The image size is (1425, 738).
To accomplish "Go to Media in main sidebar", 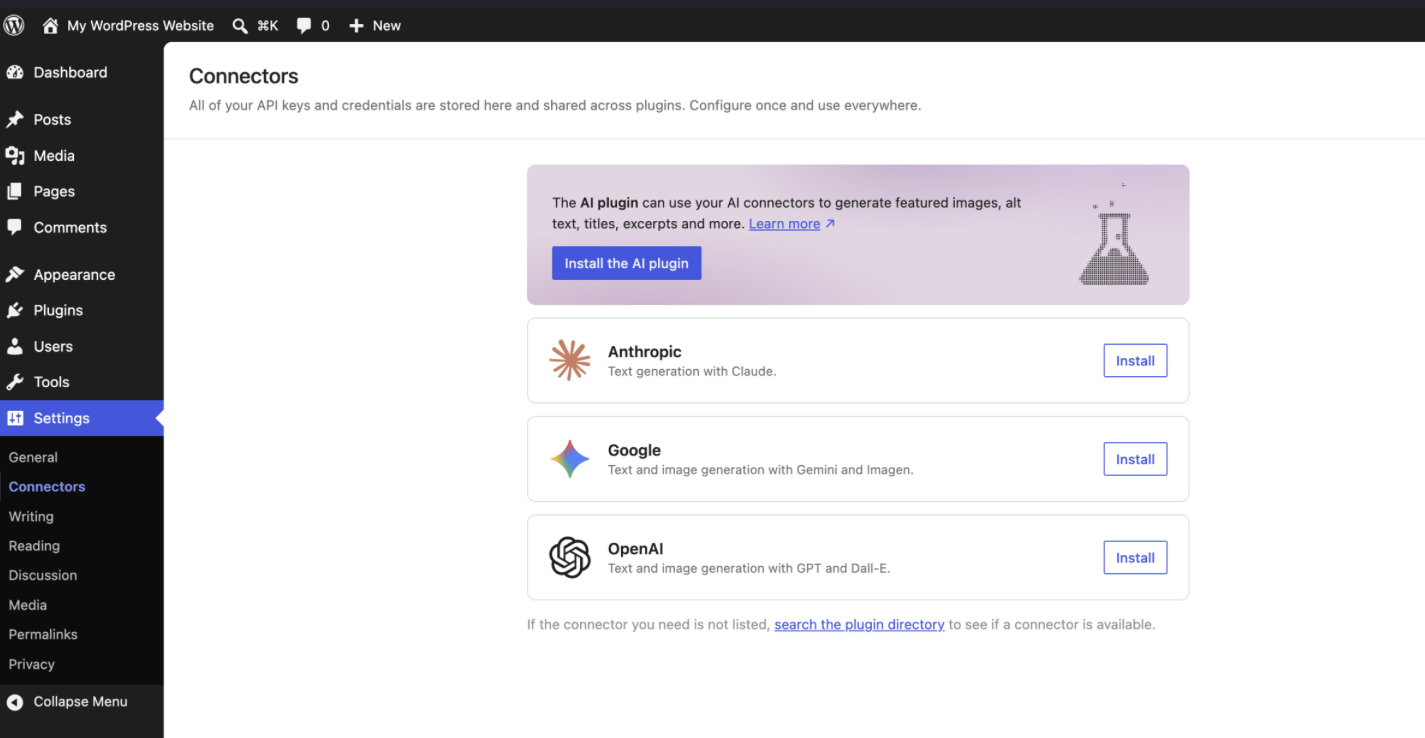I will coord(82,155).
